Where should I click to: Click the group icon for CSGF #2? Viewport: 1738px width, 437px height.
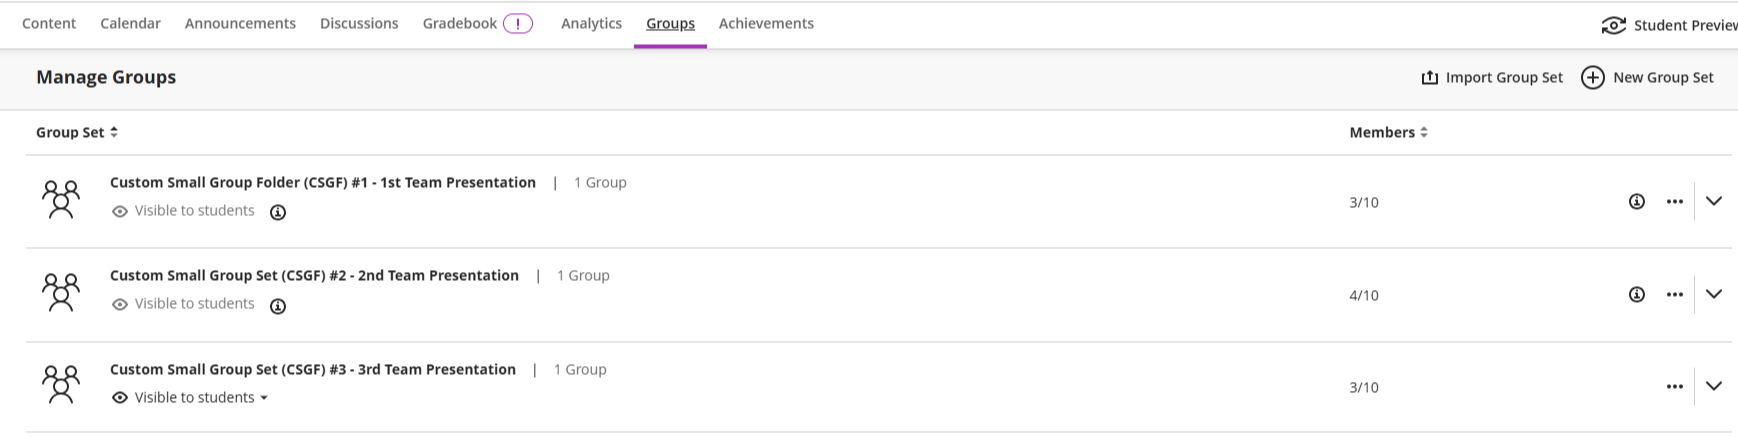[61, 293]
